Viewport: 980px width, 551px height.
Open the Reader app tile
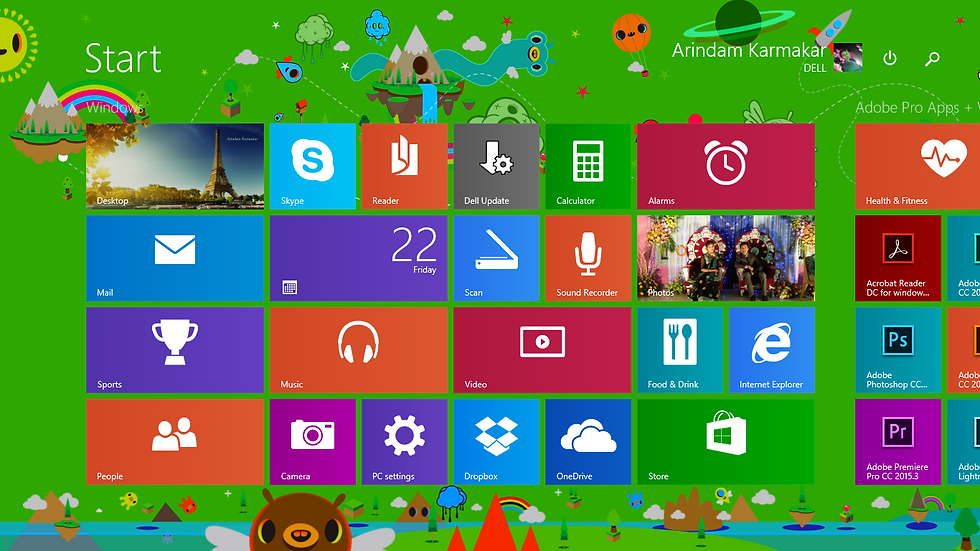(x=404, y=166)
